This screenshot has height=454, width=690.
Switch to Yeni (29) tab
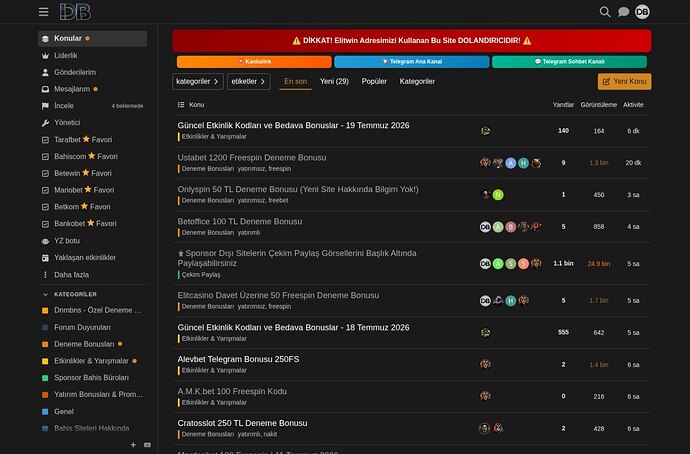click(x=334, y=81)
